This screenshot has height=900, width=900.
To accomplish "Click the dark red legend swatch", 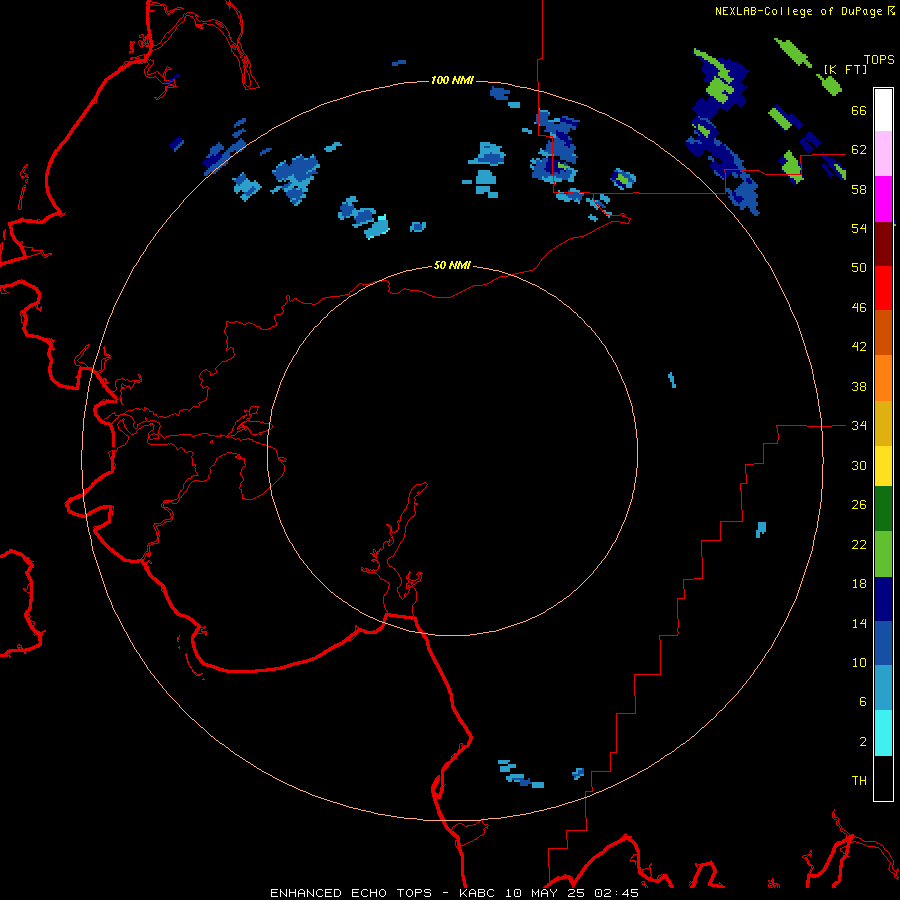I will coord(883,244).
